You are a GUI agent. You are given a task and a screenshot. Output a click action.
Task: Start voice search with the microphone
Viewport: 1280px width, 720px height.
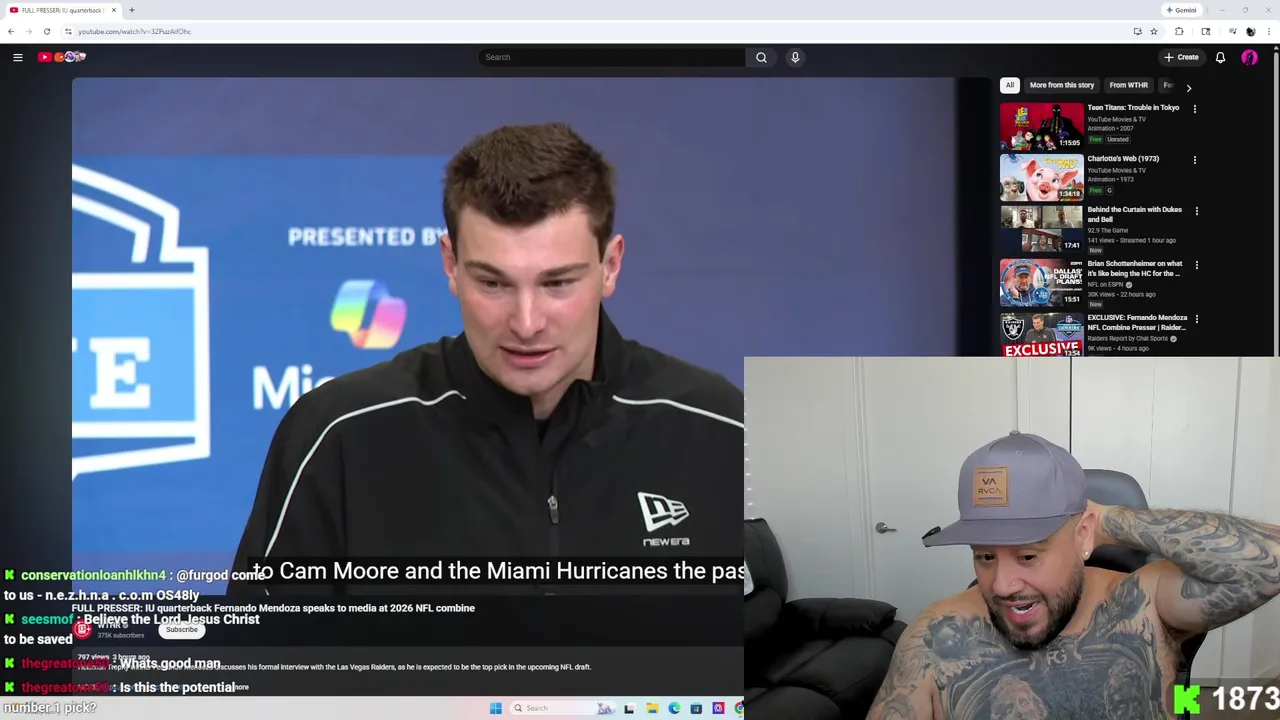click(x=795, y=57)
